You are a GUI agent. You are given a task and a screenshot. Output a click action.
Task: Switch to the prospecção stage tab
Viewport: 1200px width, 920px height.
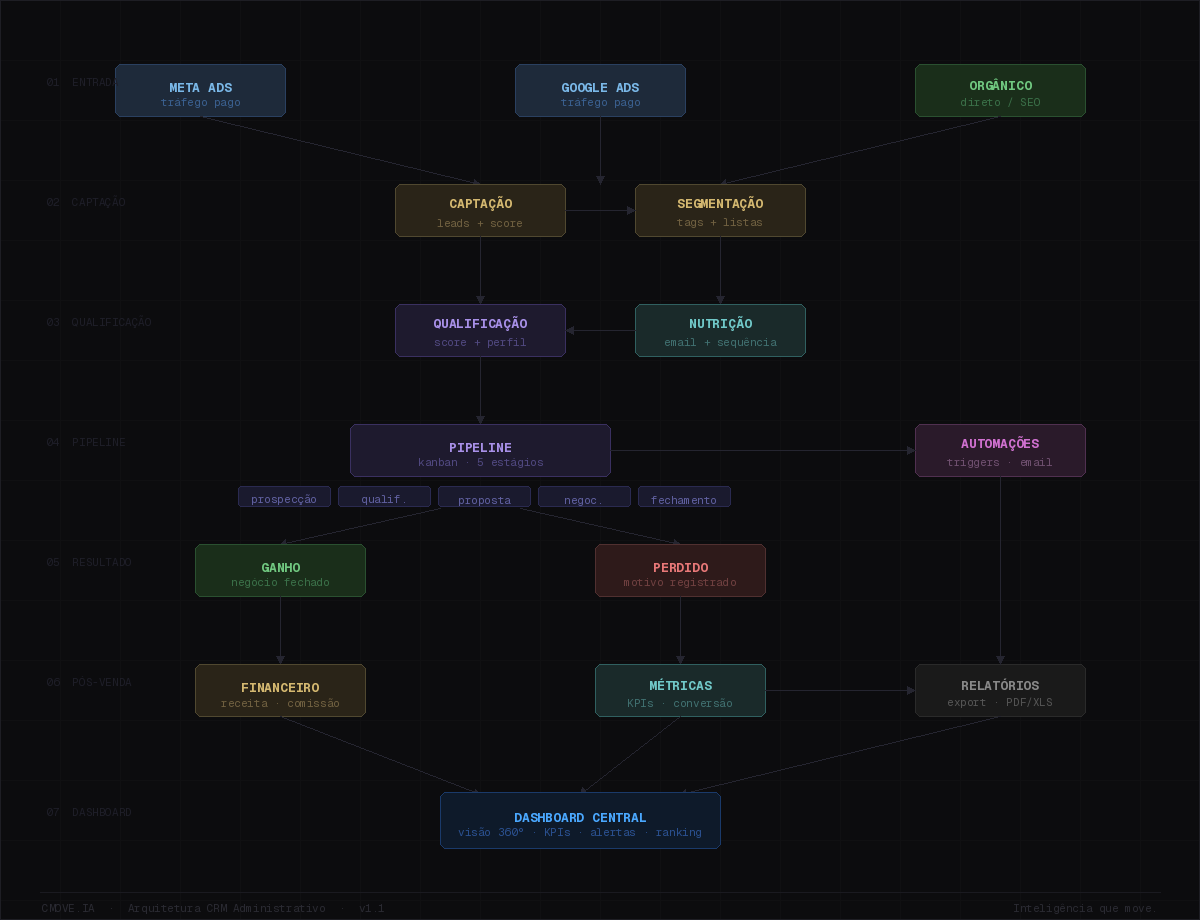click(x=284, y=497)
